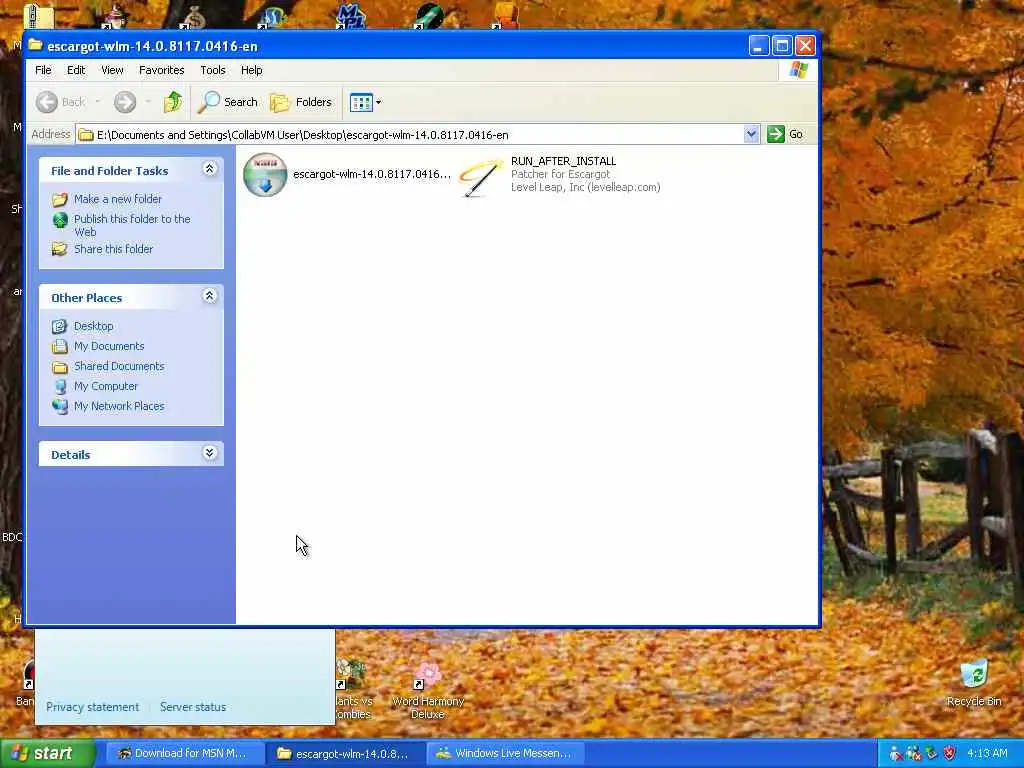
Task: Select the escargot-wlm installer file icon
Action: 265,174
